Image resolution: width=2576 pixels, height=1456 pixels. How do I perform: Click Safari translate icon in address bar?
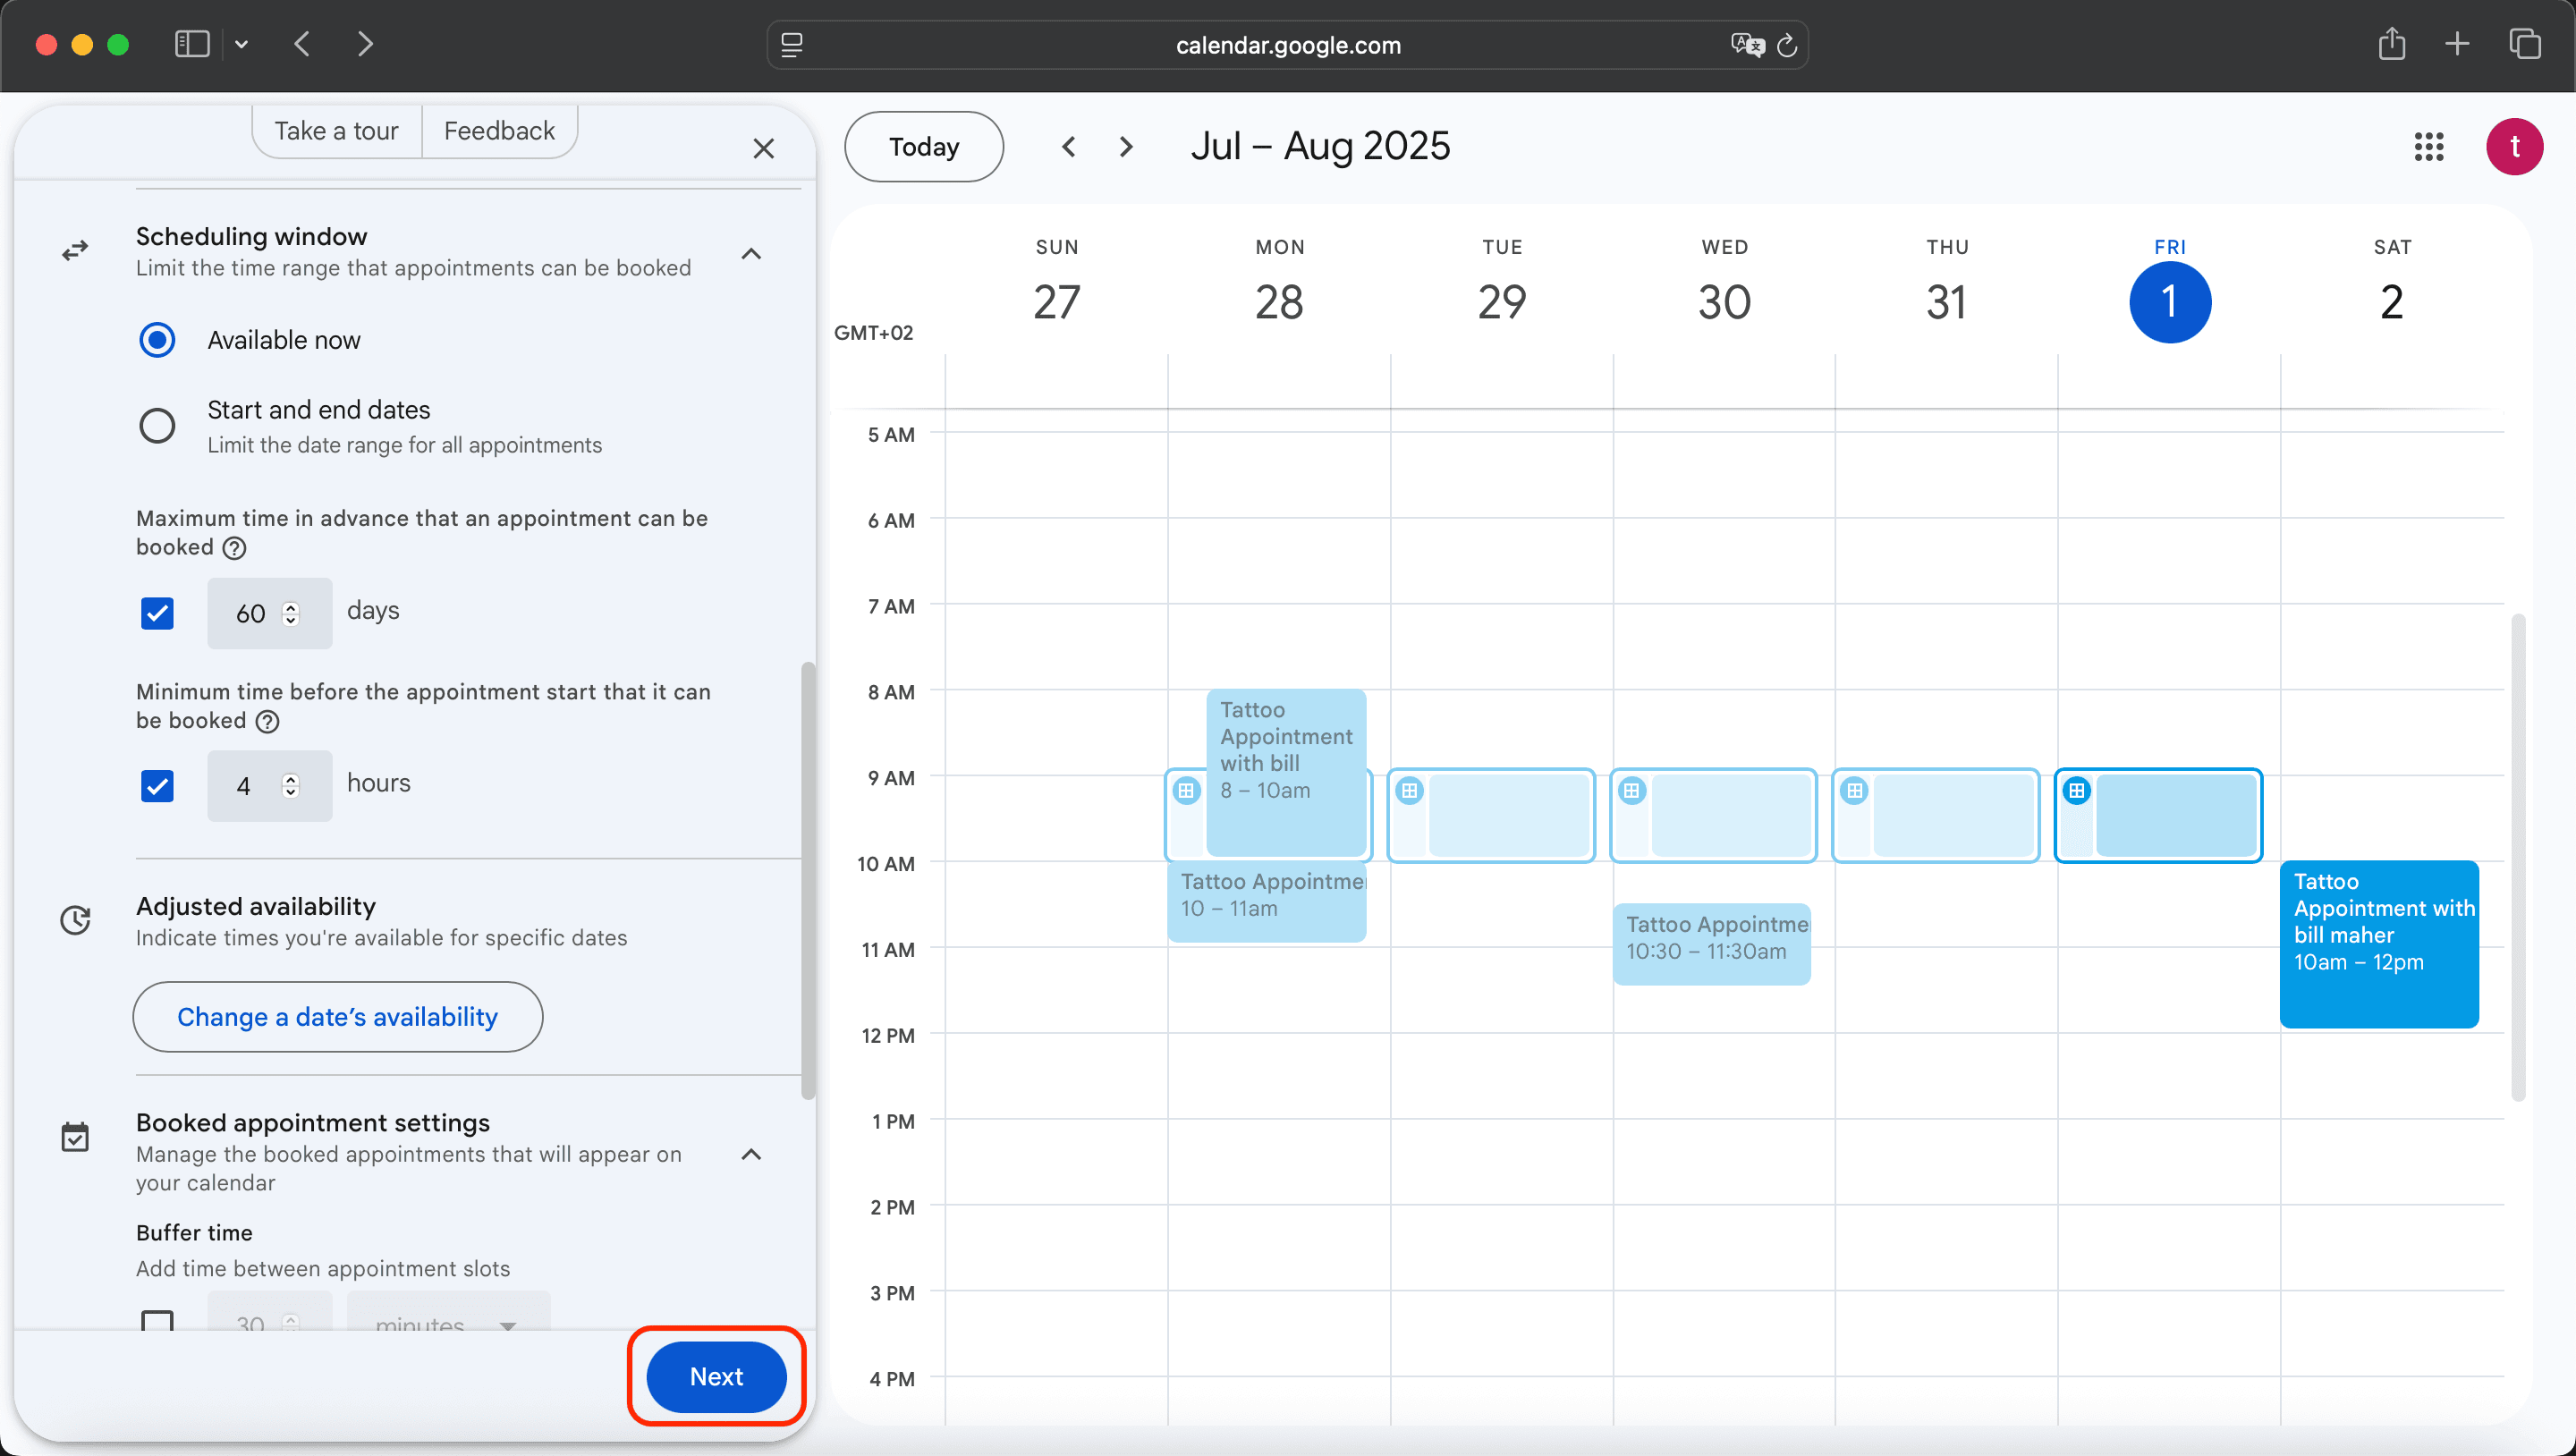click(x=1746, y=45)
